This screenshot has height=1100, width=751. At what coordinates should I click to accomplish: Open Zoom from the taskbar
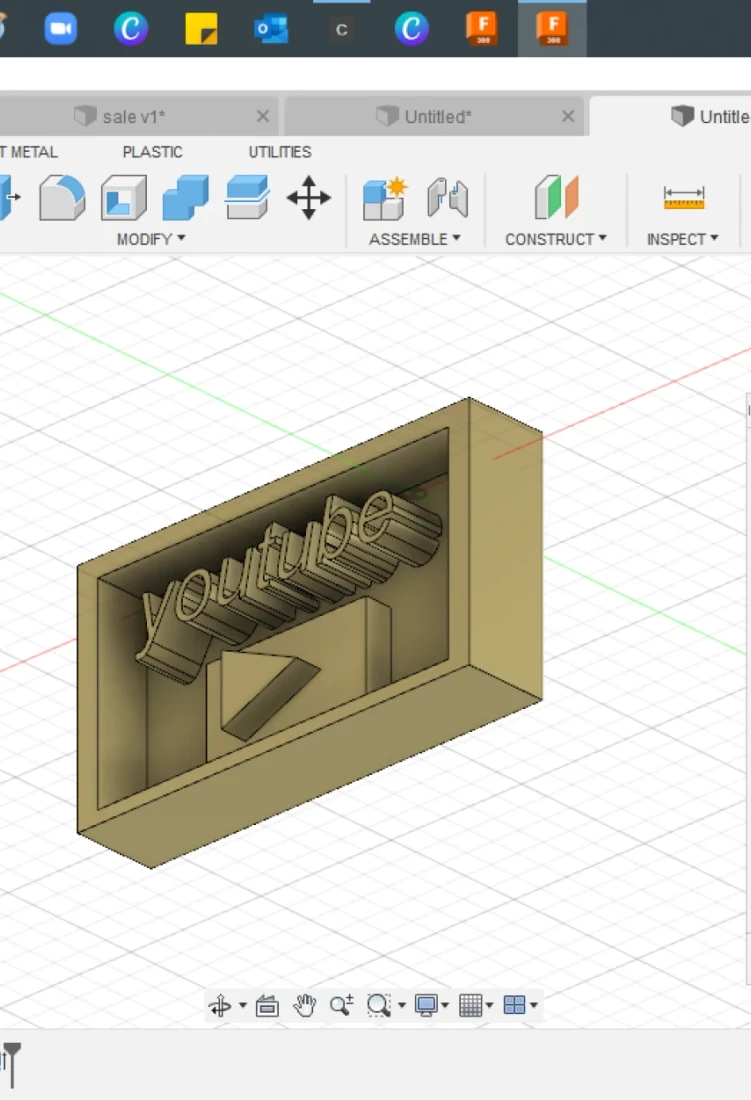60,29
